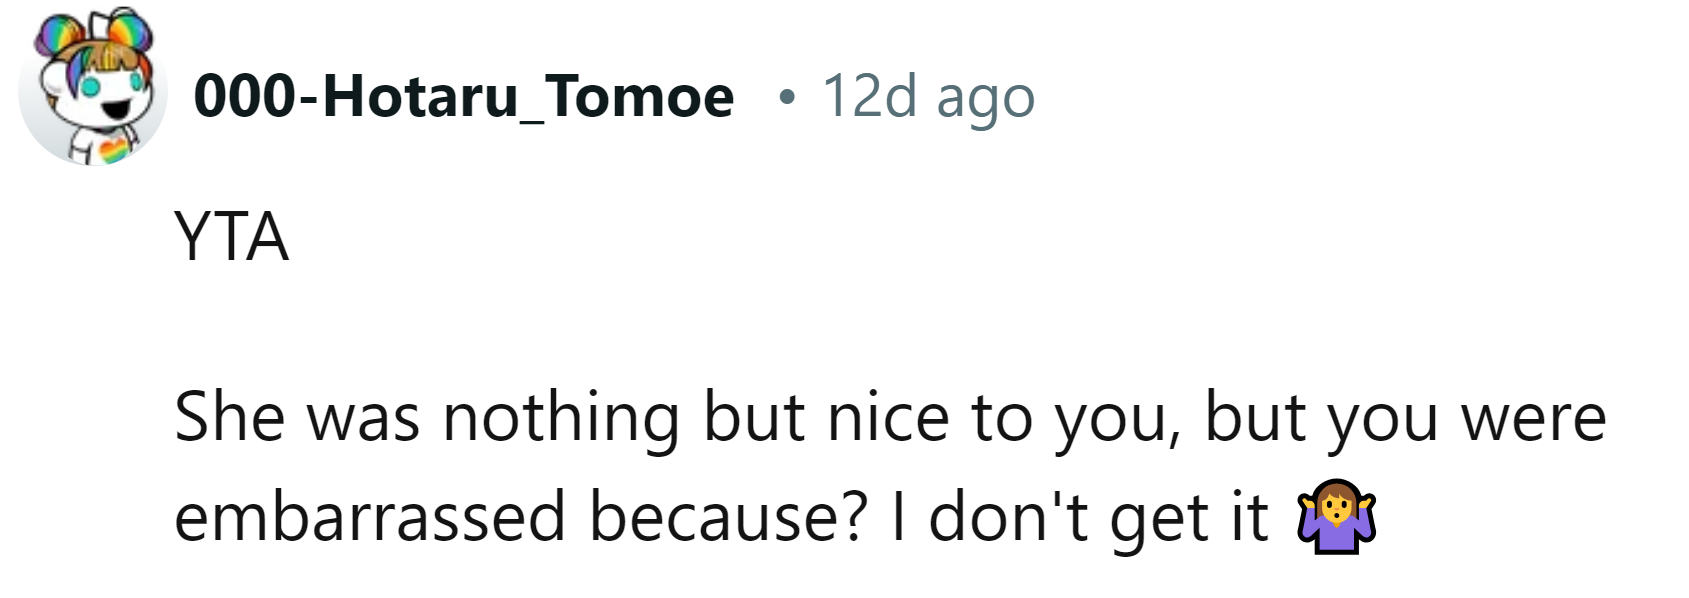Click the word "nothing" in the comment
Image resolution: width=1689 pixels, height=598 pixels.
(561, 416)
